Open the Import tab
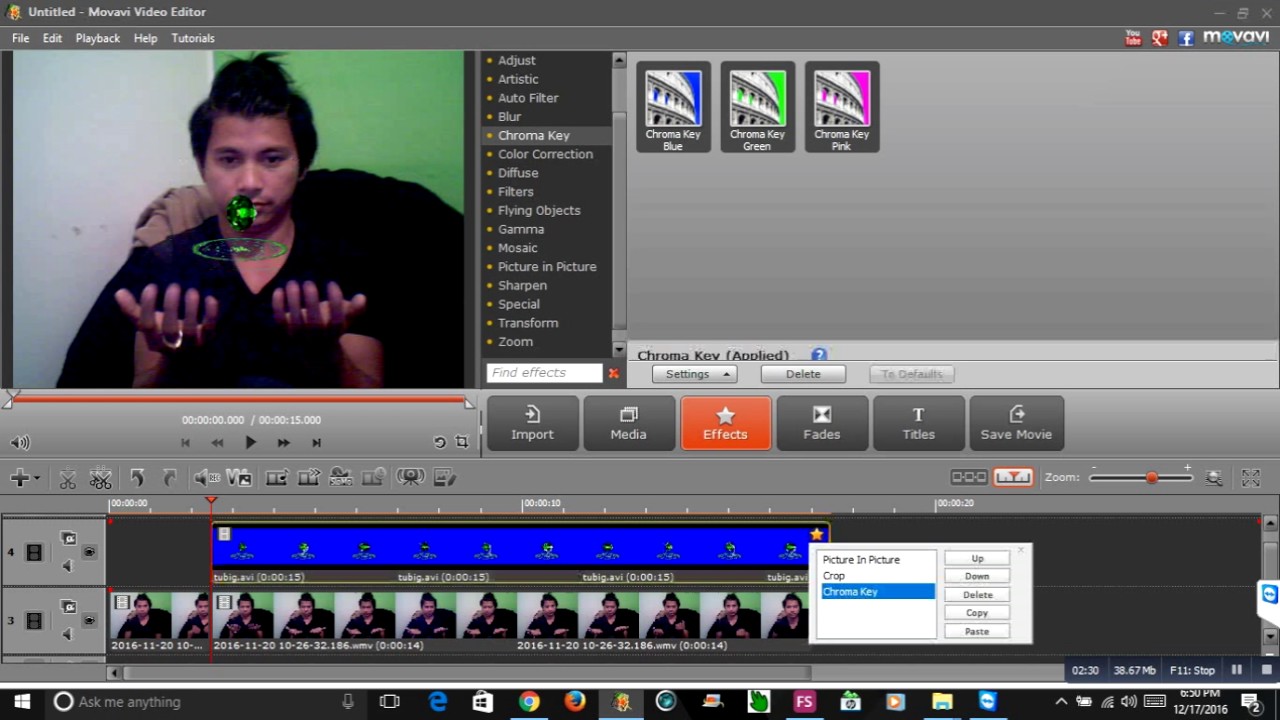Viewport: 1280px width, 720px height. click(532, 423)
